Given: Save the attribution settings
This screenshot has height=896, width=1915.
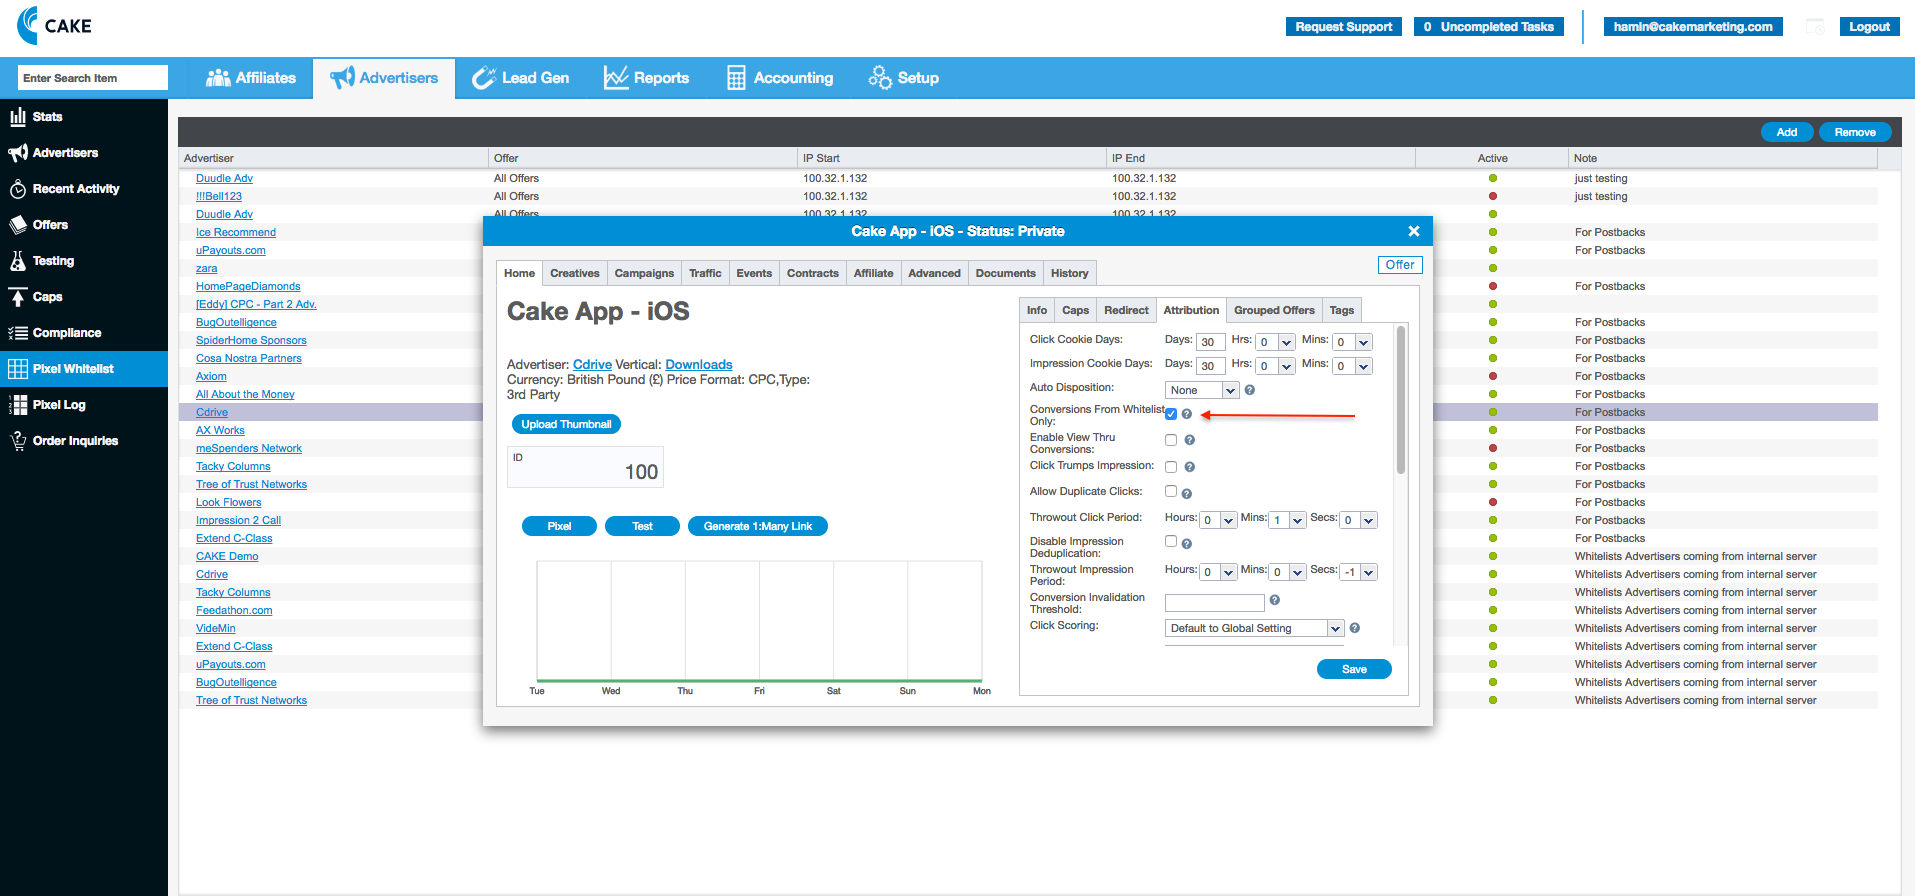Looking at the screenshot, I should tap(1354, 669).
